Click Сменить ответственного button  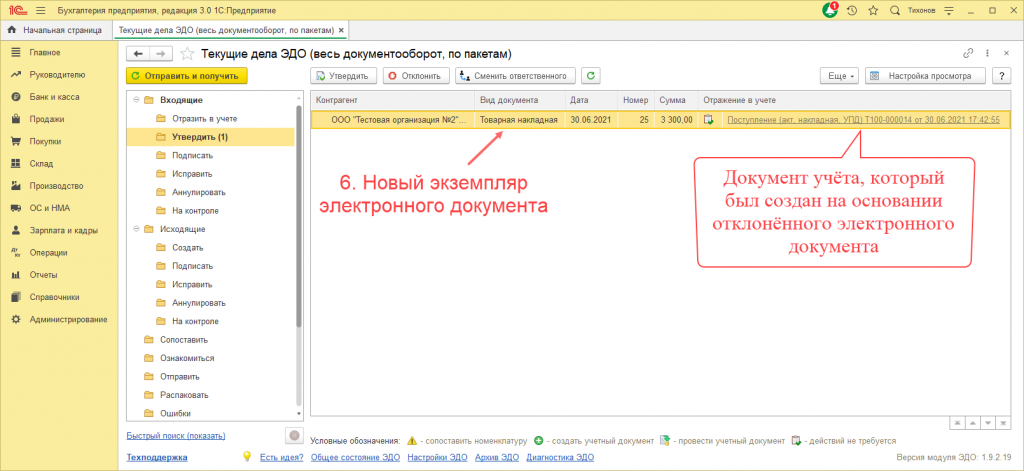[x=516, y=76]
